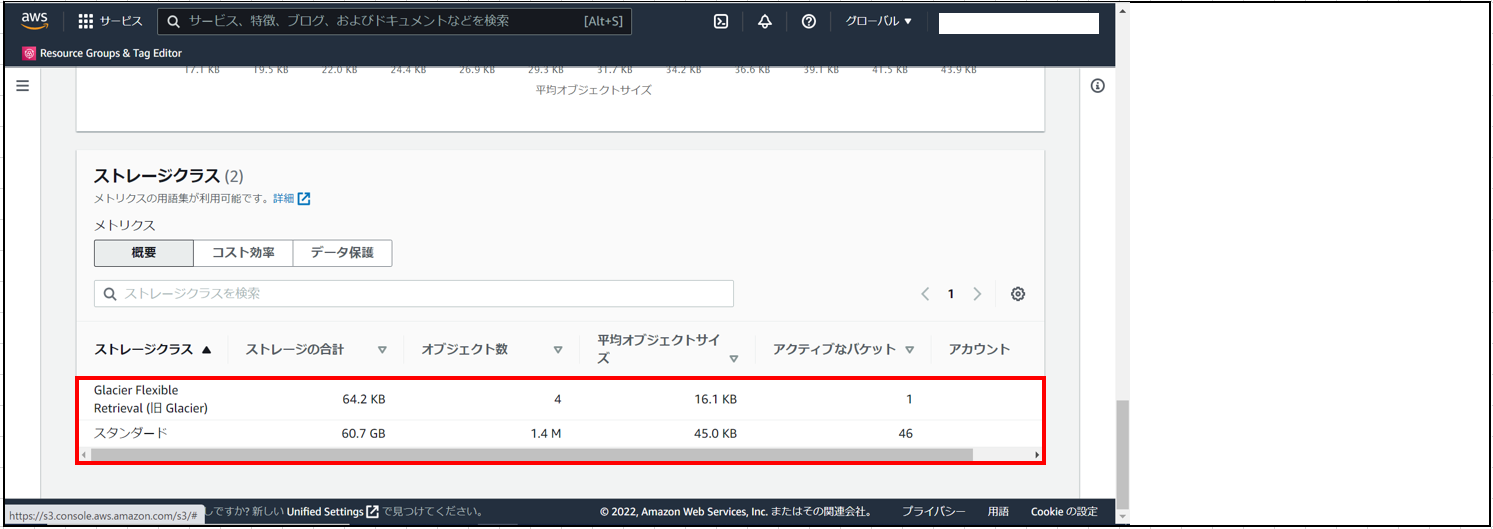
Task: Open the プライバシー footer link
Action: [933, 512]
